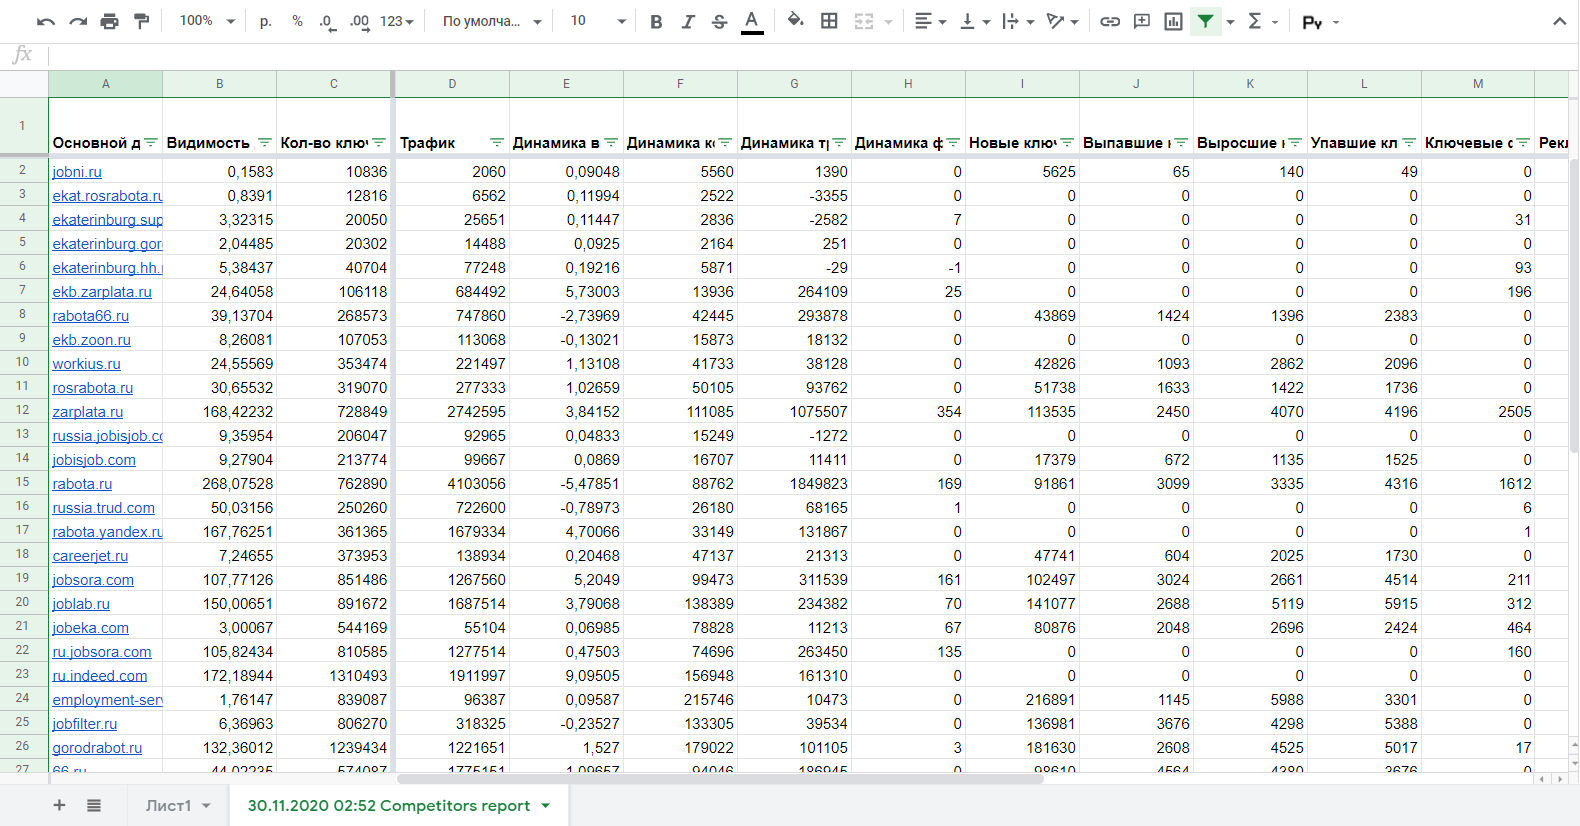This screenshot has width=1580, height=826.
Task: Turn off the active filter button
Action: coord(1206,21)
